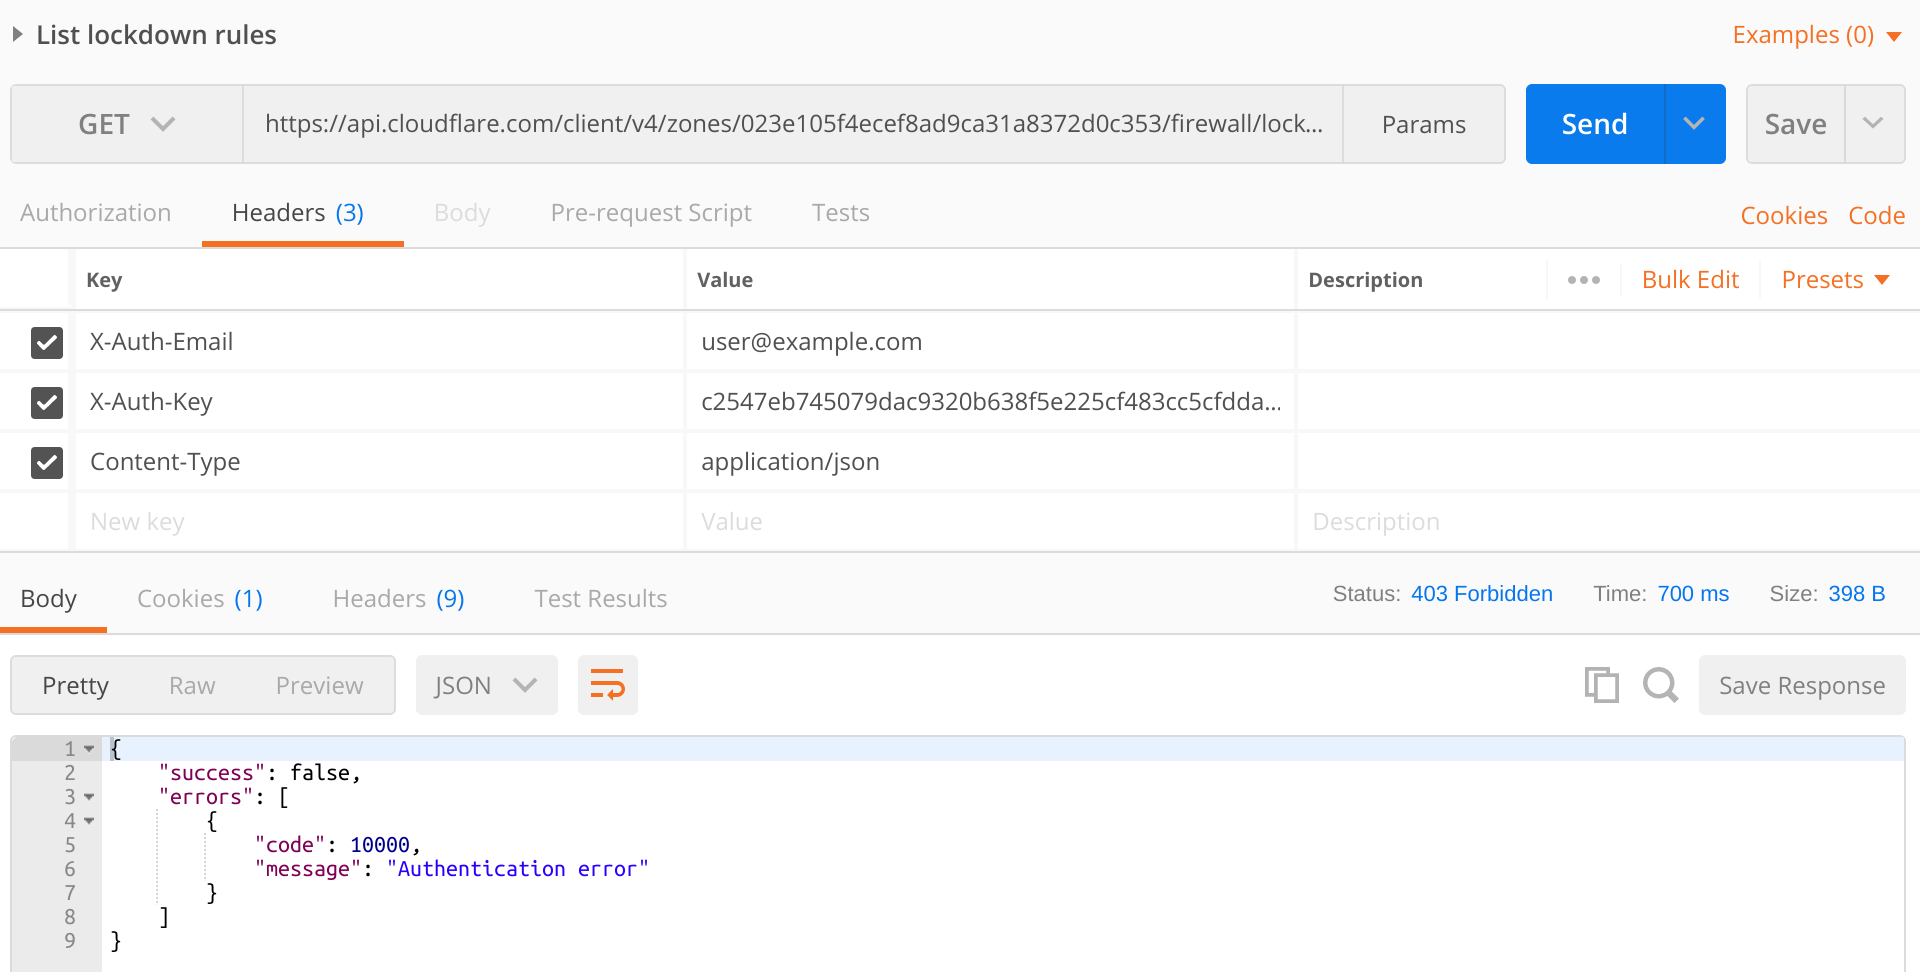
Task: Click the "Authentication error" message string
Action: pos(517,869)
